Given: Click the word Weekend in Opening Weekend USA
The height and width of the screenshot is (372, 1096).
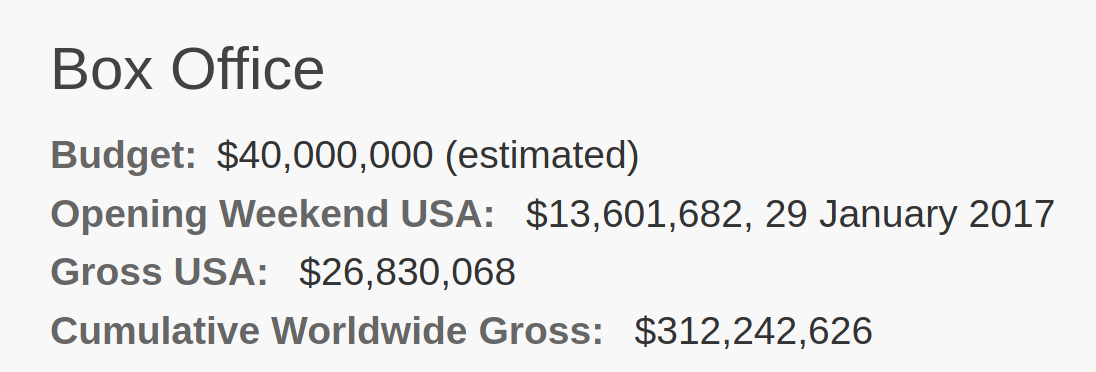Looking at the screenshot, I should pyautogui.click(x=303, y=214).
